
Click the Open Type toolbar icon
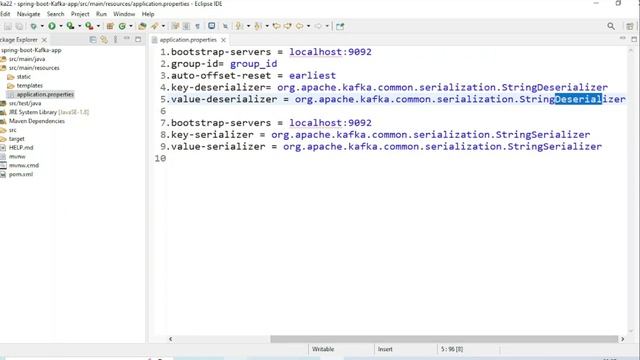[x=142, y=26]
